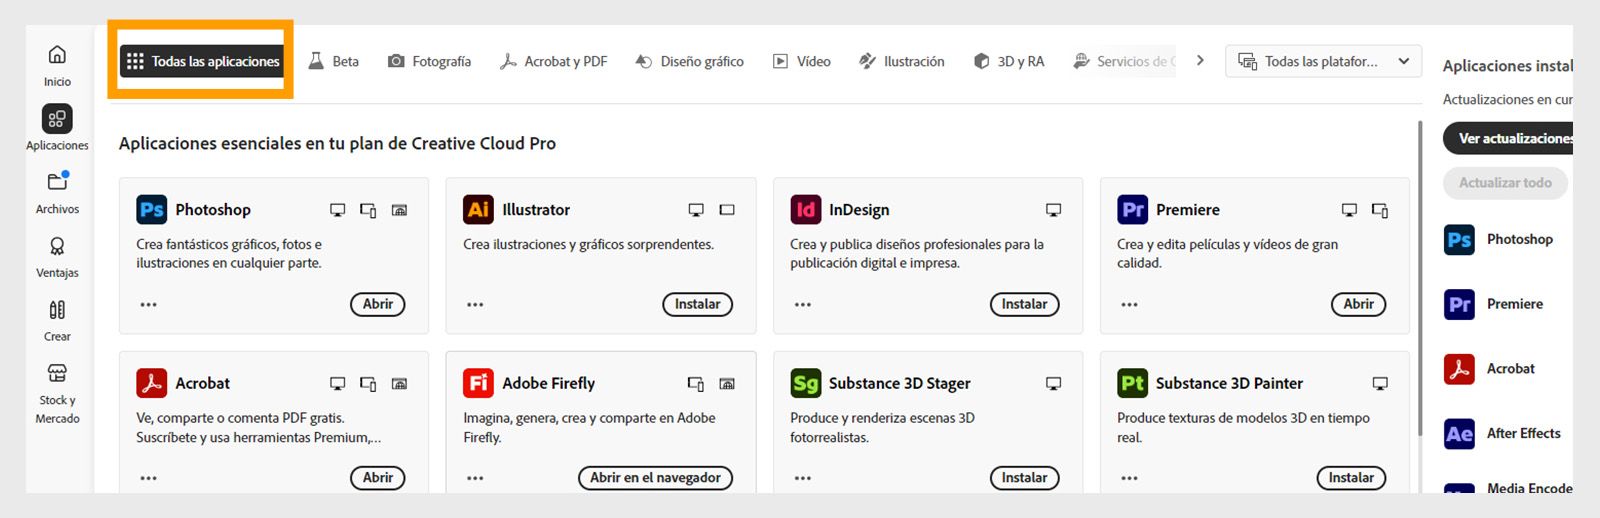
Task: Switch to the 3D y RA tab
Action: click(x=1008, y=61)
